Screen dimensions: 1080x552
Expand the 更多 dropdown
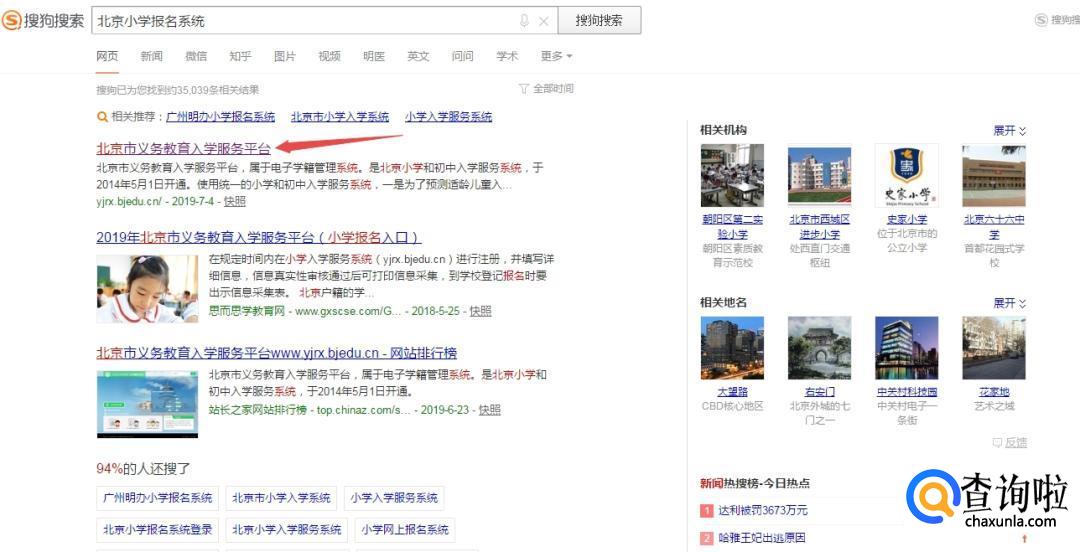(x=557, y=57)
